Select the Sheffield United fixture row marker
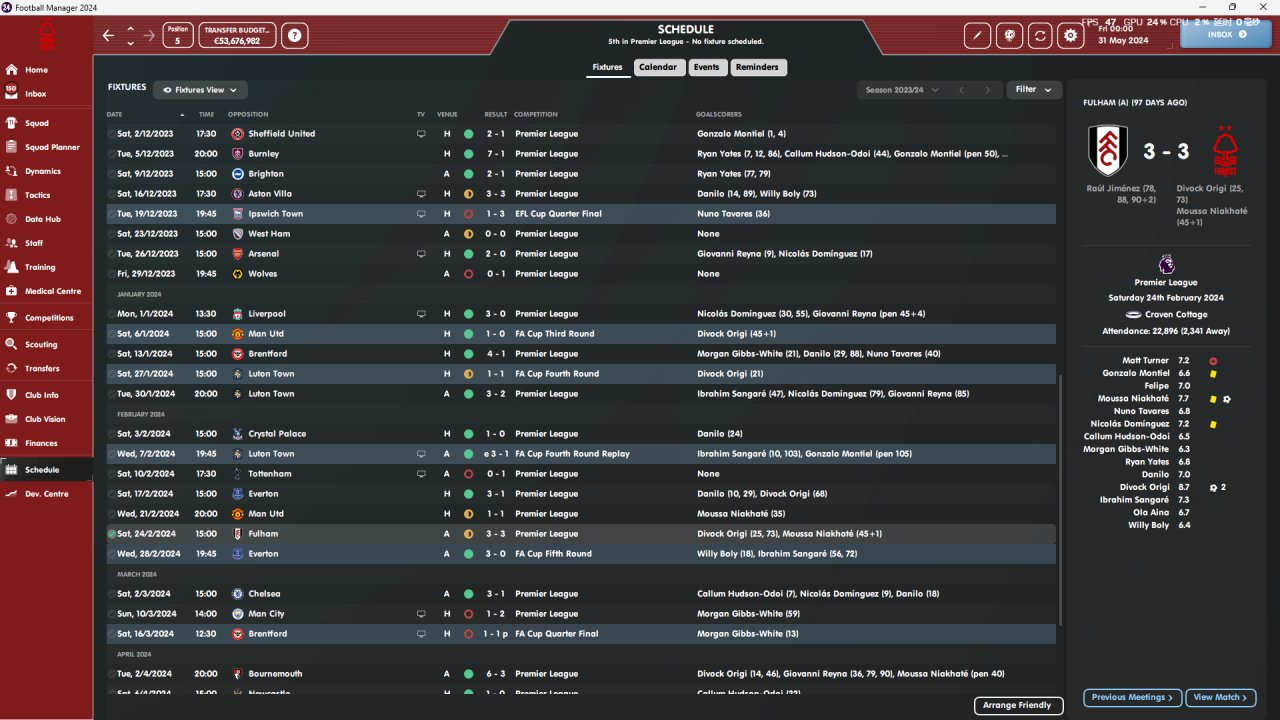 point(112,134)
